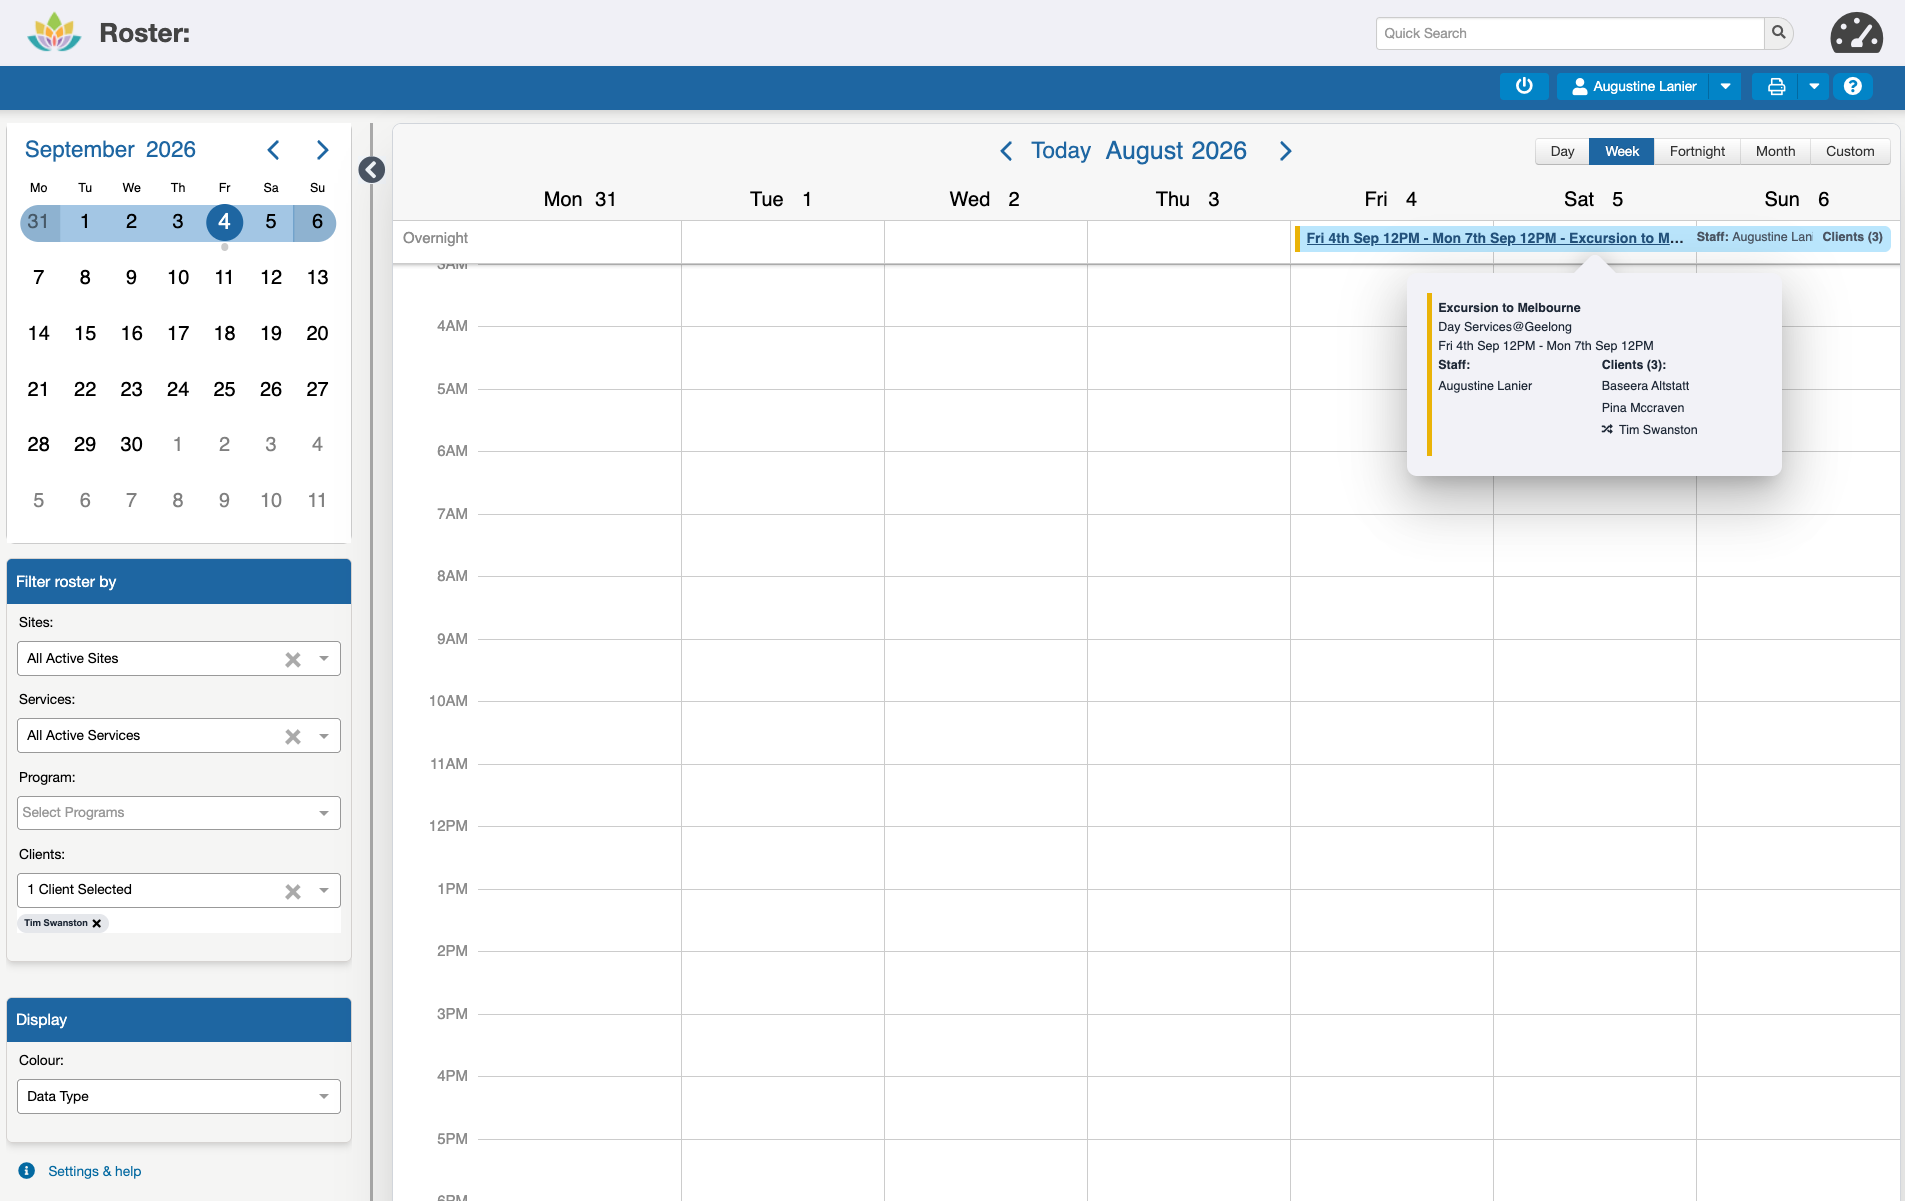Switch to the Month view tab
The height and width of the screenshot is (1201, 1905).
1775,151
